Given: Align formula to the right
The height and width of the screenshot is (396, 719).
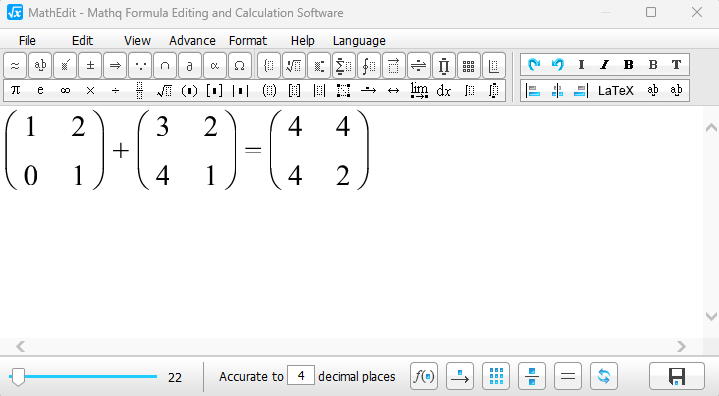Looking at the screenshot, I should [581, 90].
